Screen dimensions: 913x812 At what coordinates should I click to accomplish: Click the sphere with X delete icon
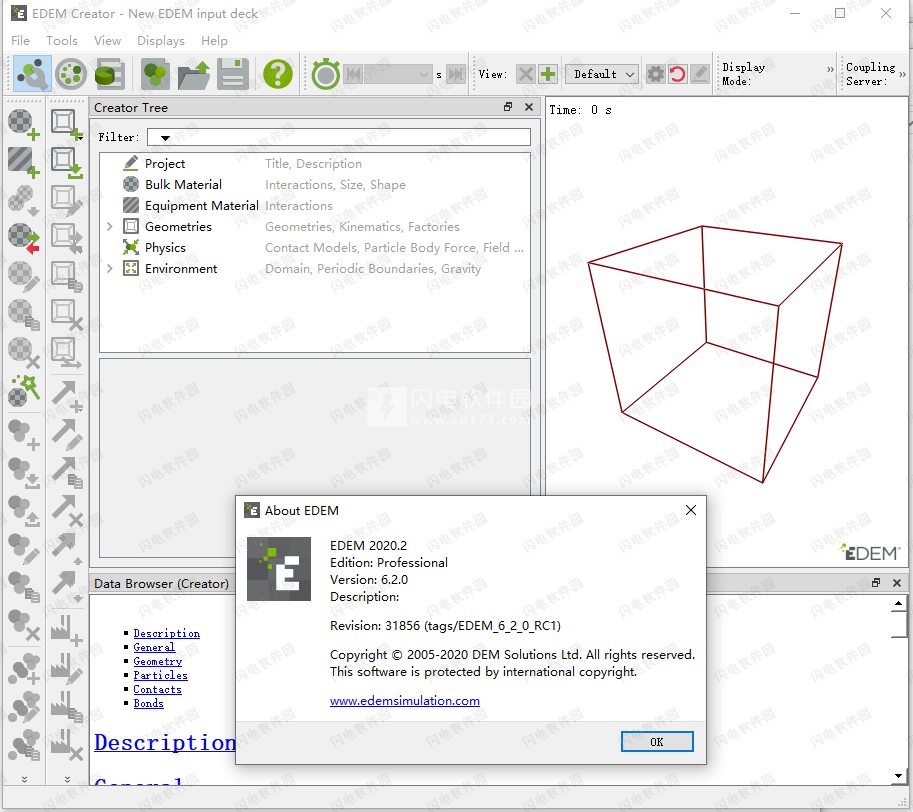click(24, 353)
